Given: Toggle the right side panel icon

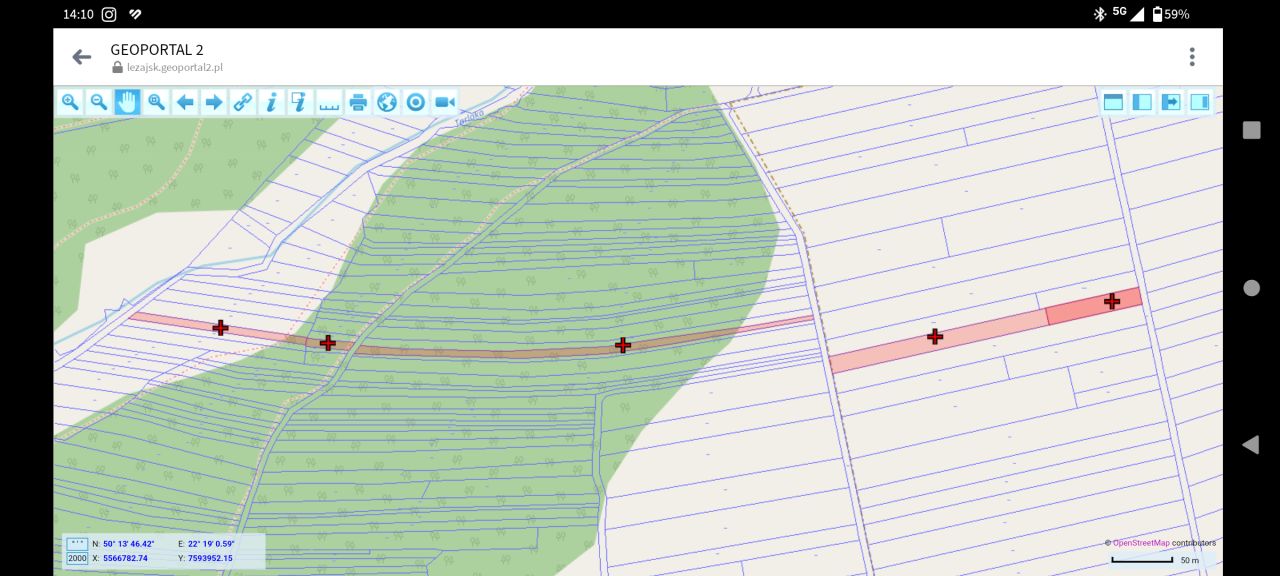Looking at the screenshot, I should (x=1200, y=102).
